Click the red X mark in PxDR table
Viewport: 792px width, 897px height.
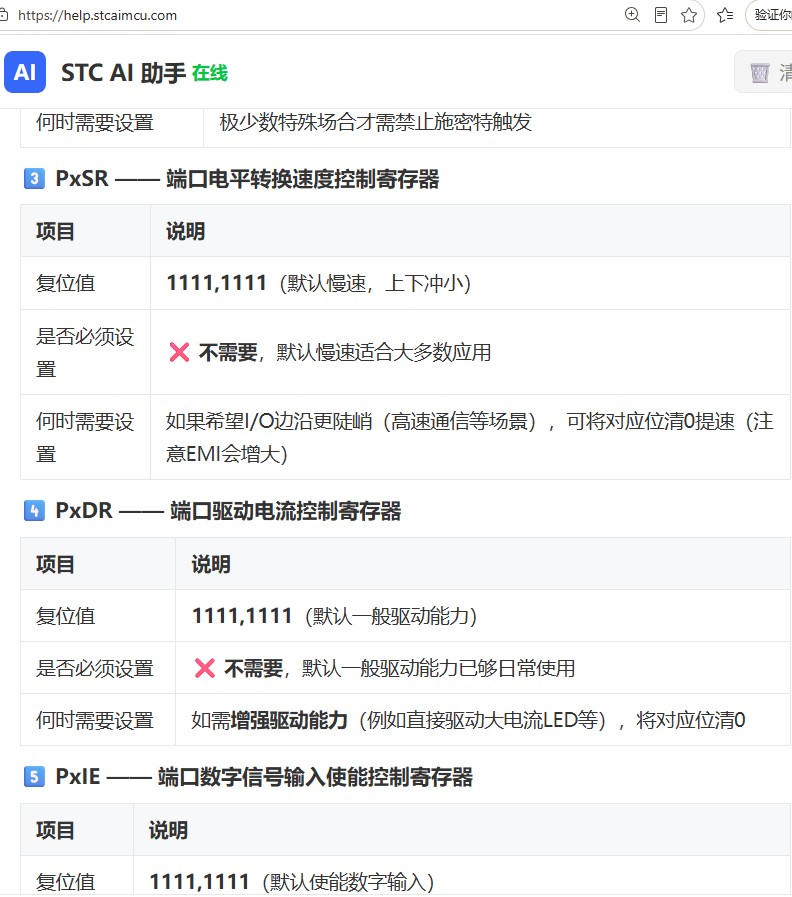coord(204,668)
